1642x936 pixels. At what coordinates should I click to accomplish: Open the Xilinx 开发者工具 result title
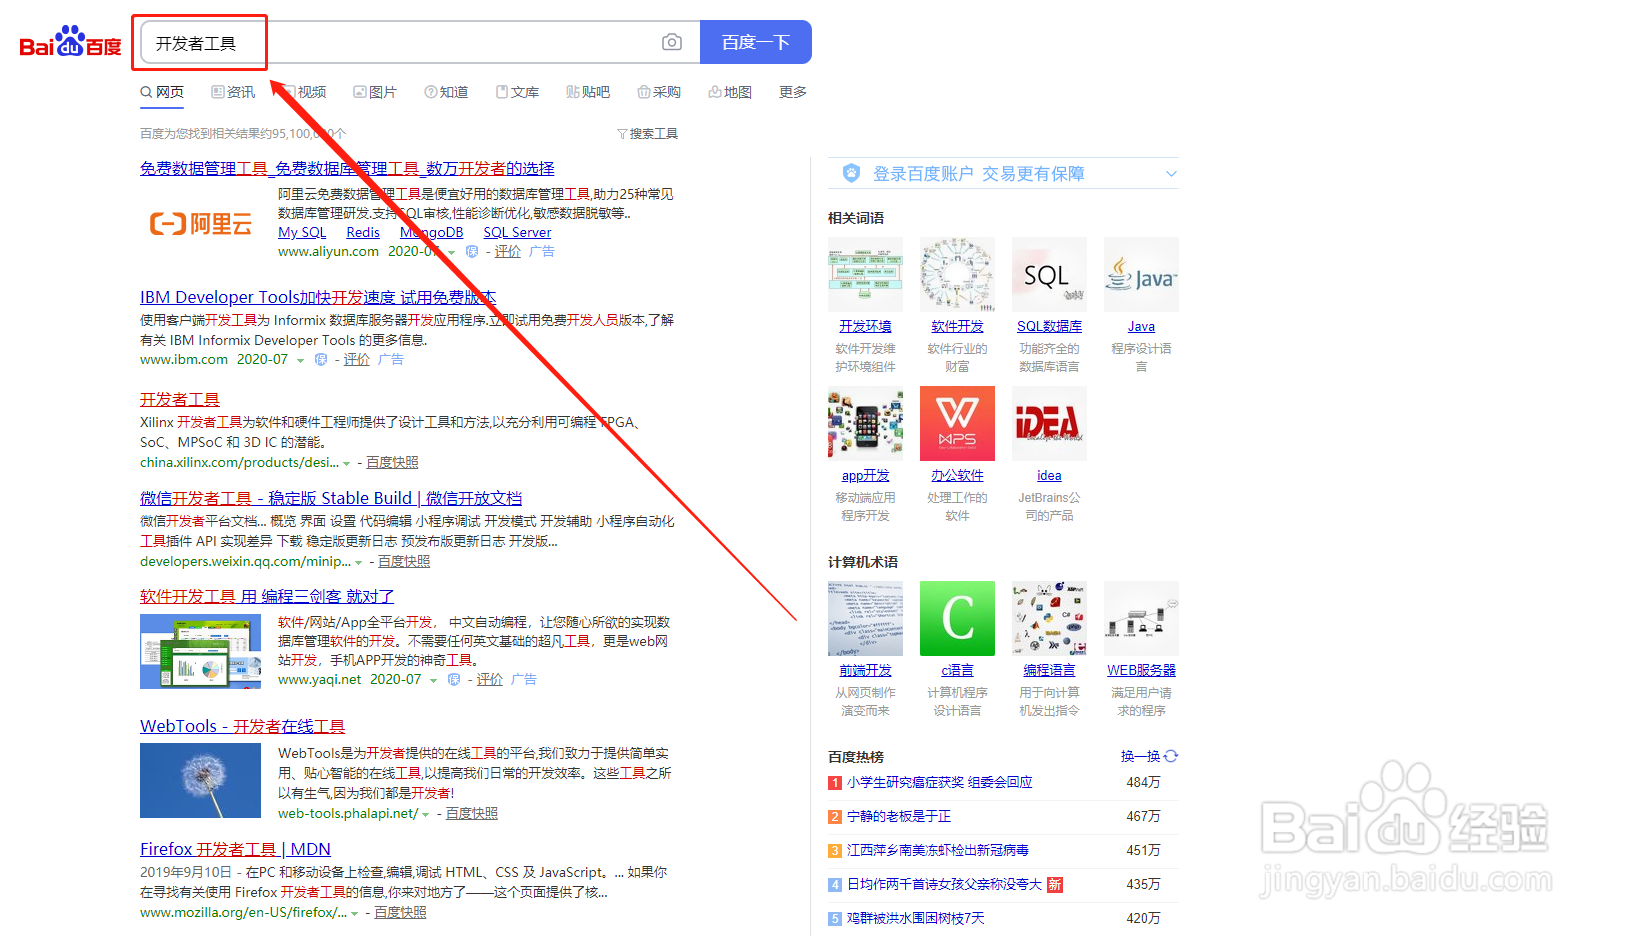(x=180, y=399)
